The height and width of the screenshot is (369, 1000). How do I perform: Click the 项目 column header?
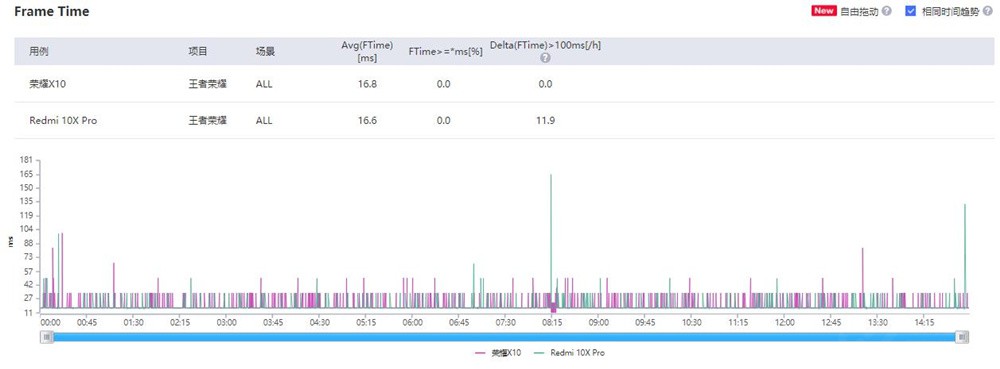[x=198, y=51]
